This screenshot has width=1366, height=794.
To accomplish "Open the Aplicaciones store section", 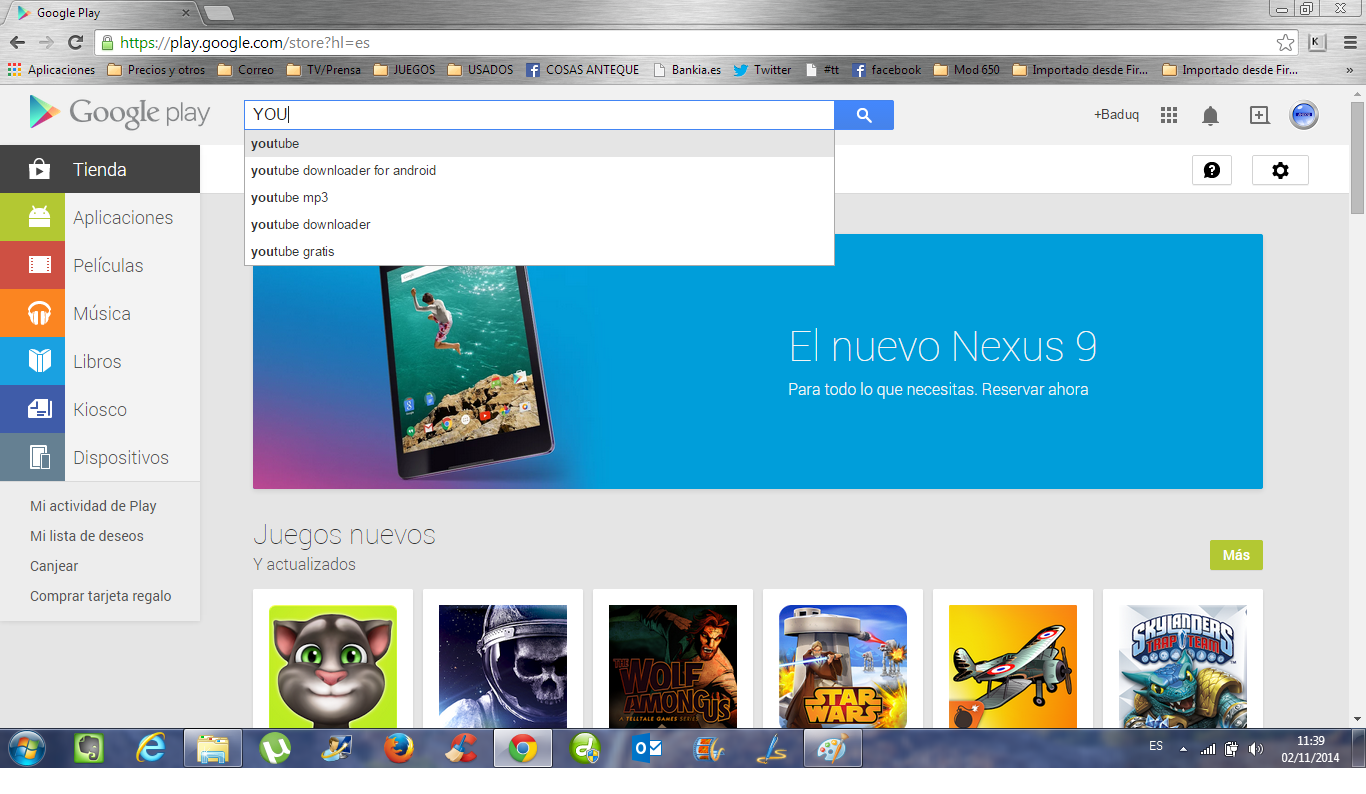I will pos(122,218).
